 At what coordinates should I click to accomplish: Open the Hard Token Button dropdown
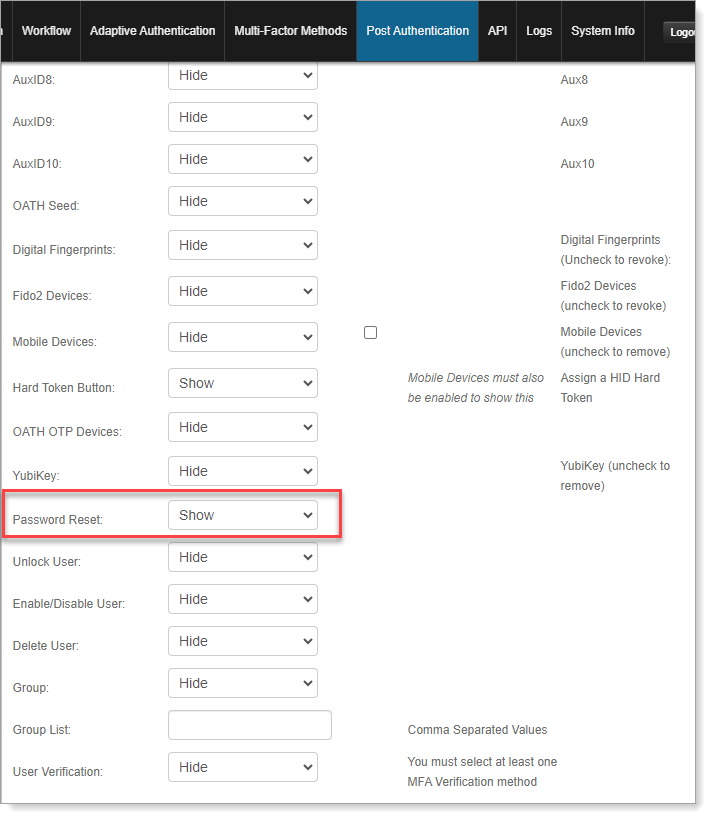[243, 384]
